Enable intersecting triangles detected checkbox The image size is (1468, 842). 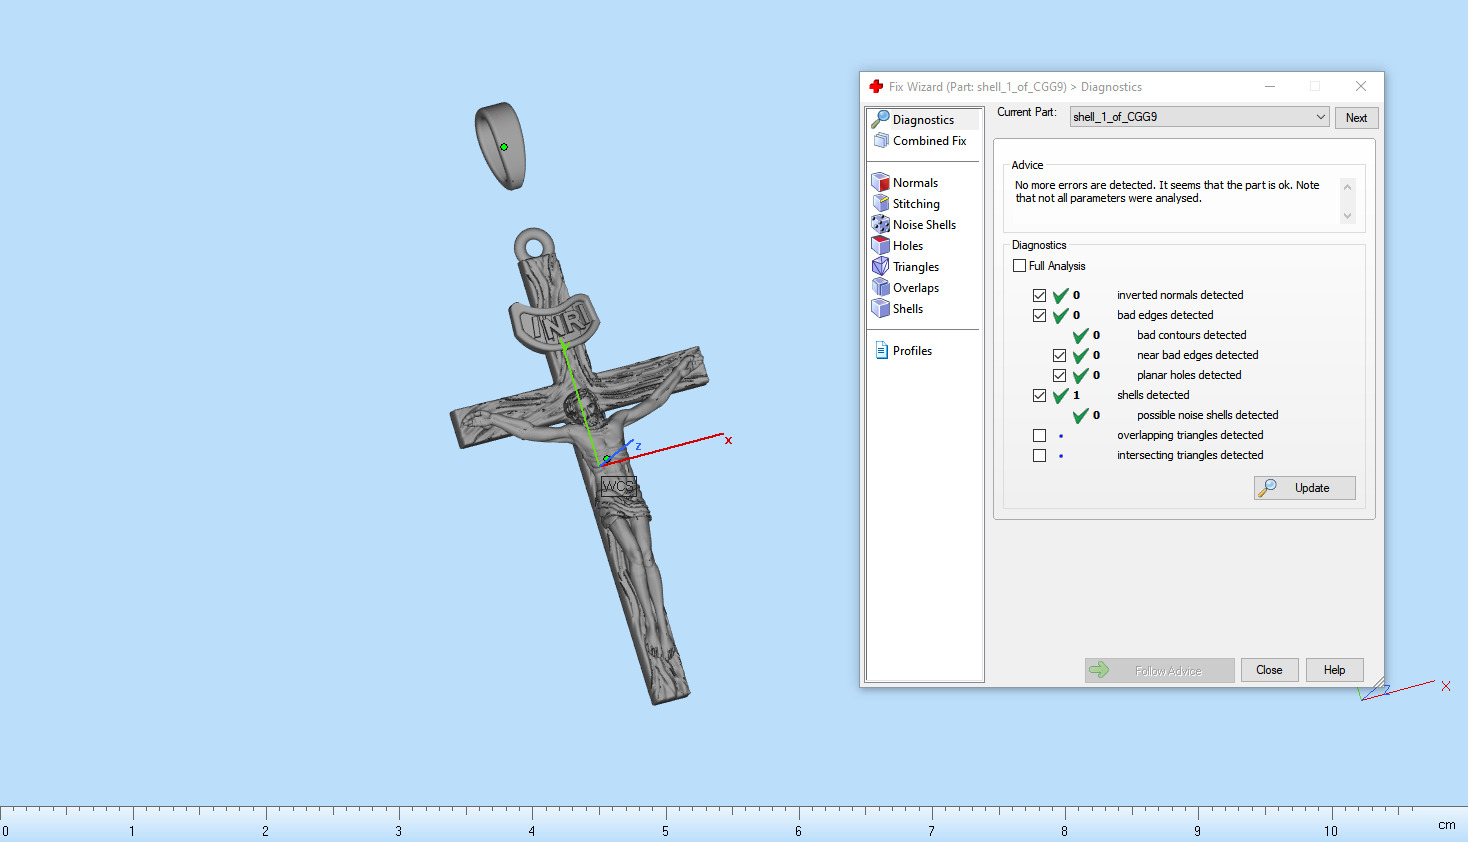[1040, 455]
